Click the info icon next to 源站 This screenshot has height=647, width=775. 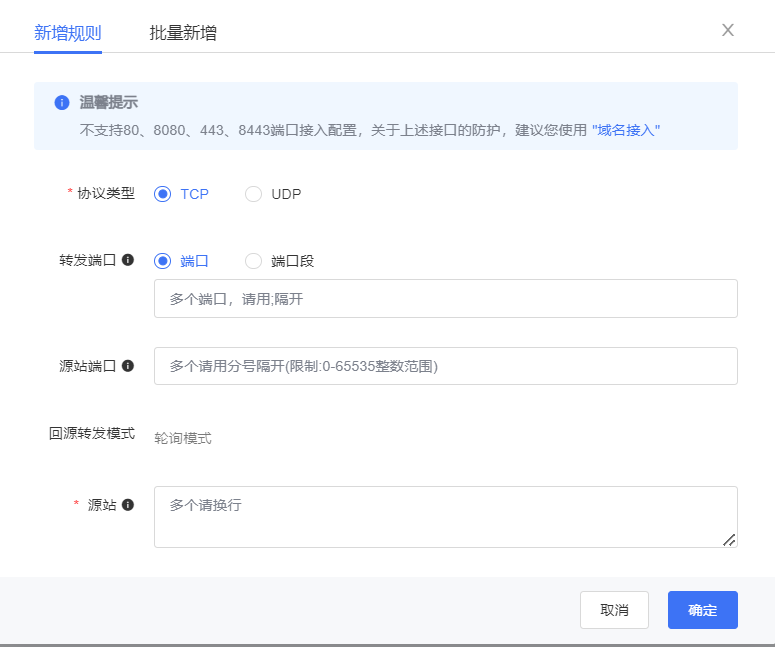click(128, 505)
